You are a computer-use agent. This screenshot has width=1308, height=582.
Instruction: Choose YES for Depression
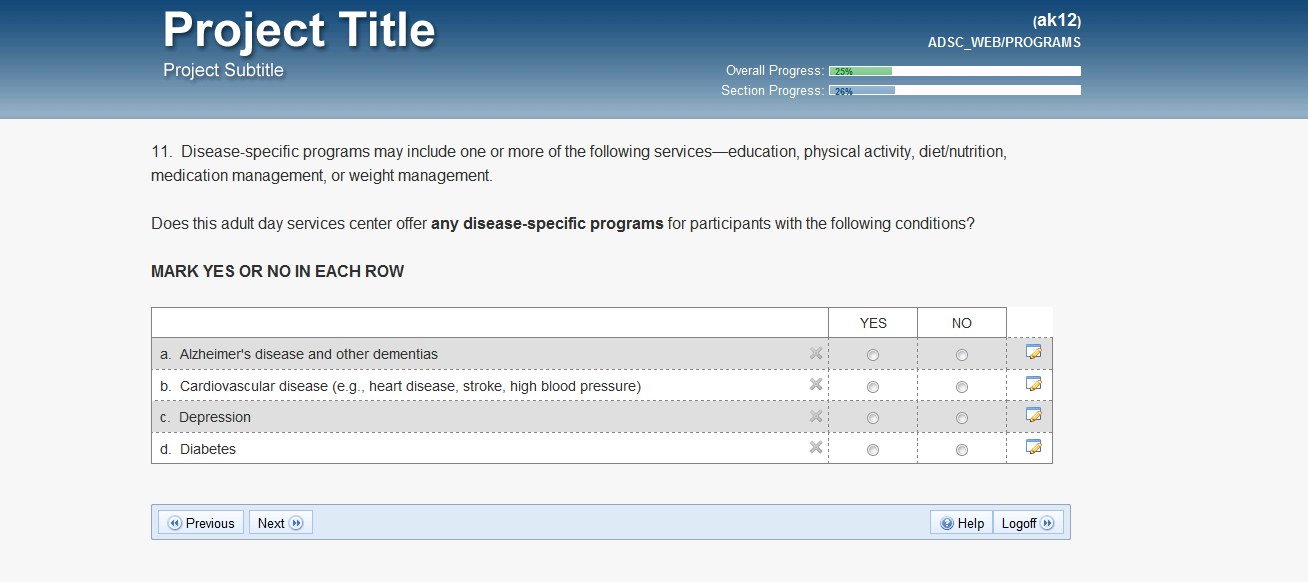873,418
